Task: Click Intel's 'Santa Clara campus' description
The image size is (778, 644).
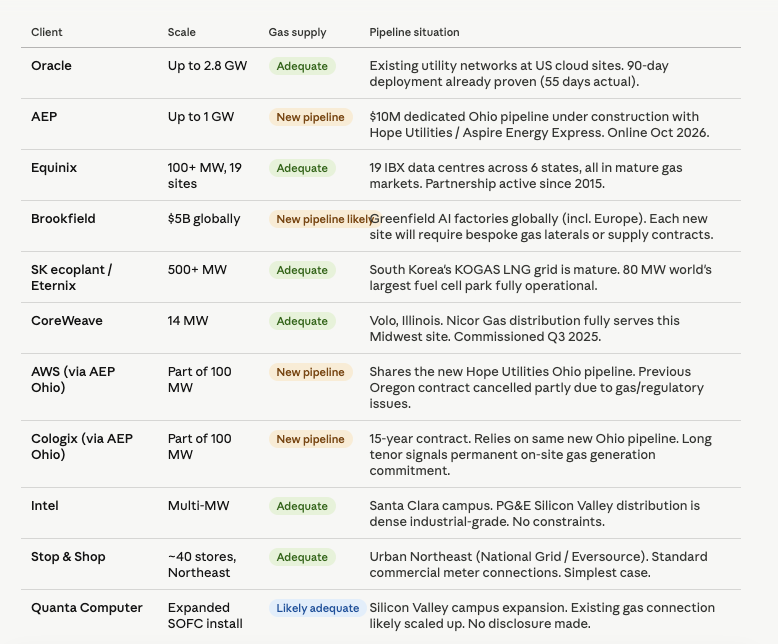Action: tap(535, 514)
